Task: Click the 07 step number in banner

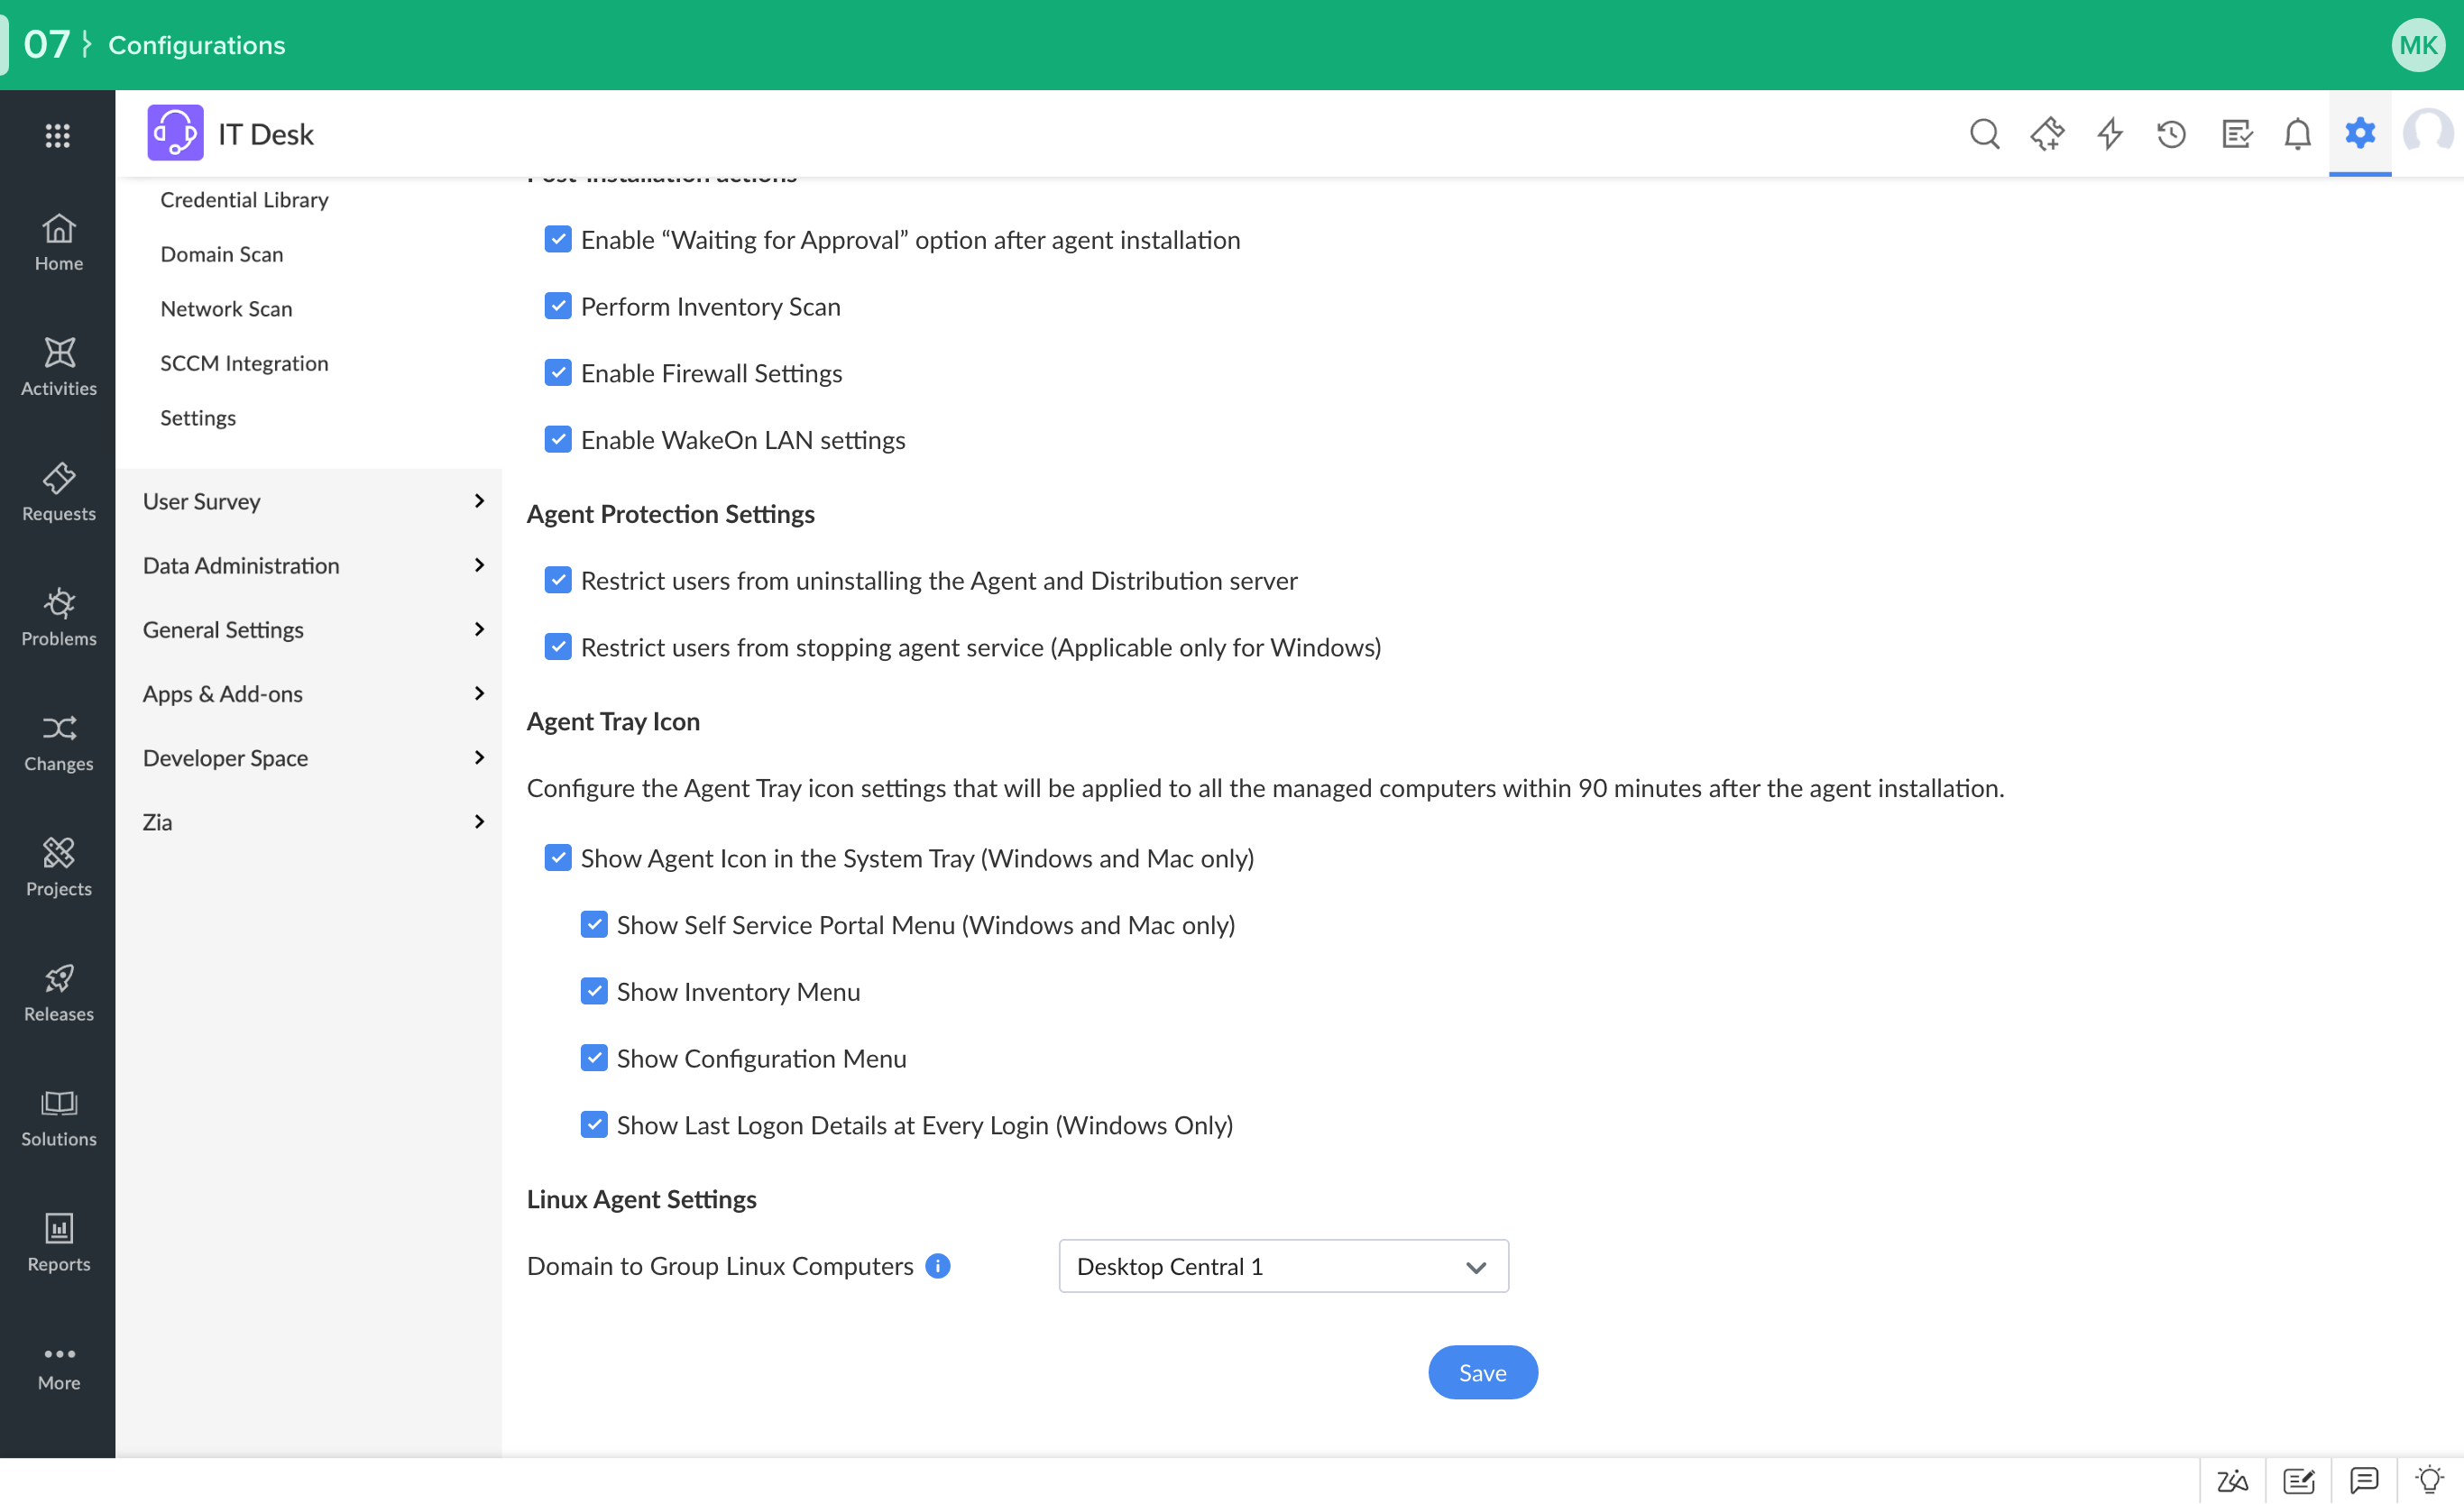Action: (x=47, y=44)
